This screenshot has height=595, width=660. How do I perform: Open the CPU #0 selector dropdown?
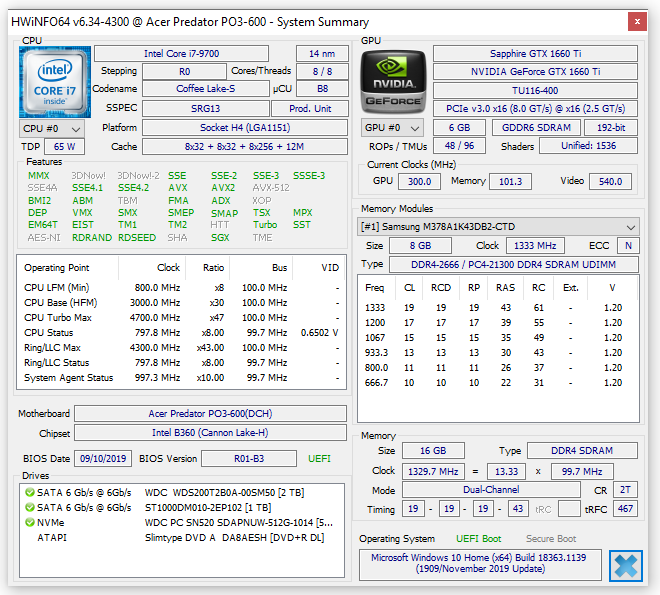click(x=52, y=129)
